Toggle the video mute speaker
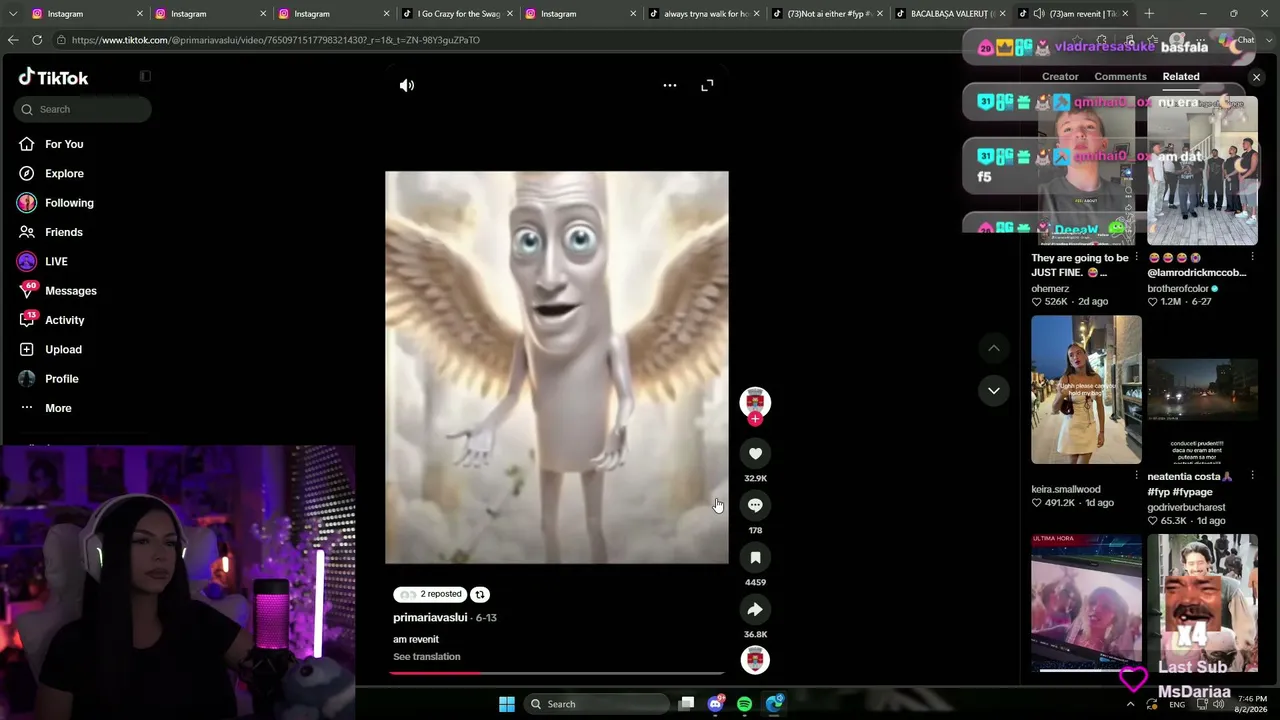 pos(407,85)
